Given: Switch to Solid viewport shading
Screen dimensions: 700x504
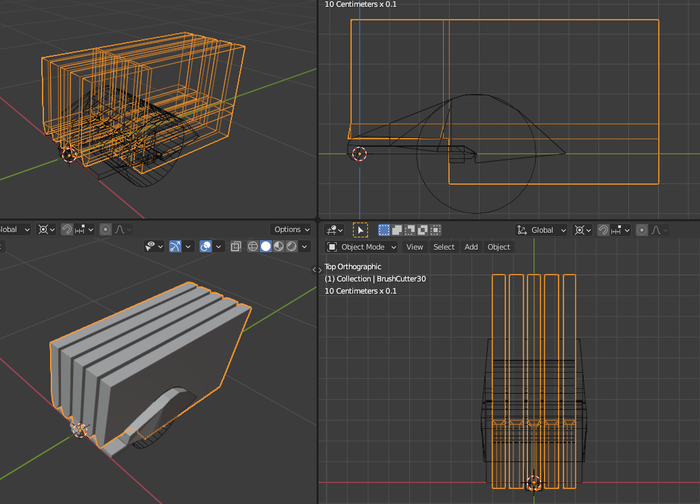Looking at the screenshot, I should [x=266, y=246].
